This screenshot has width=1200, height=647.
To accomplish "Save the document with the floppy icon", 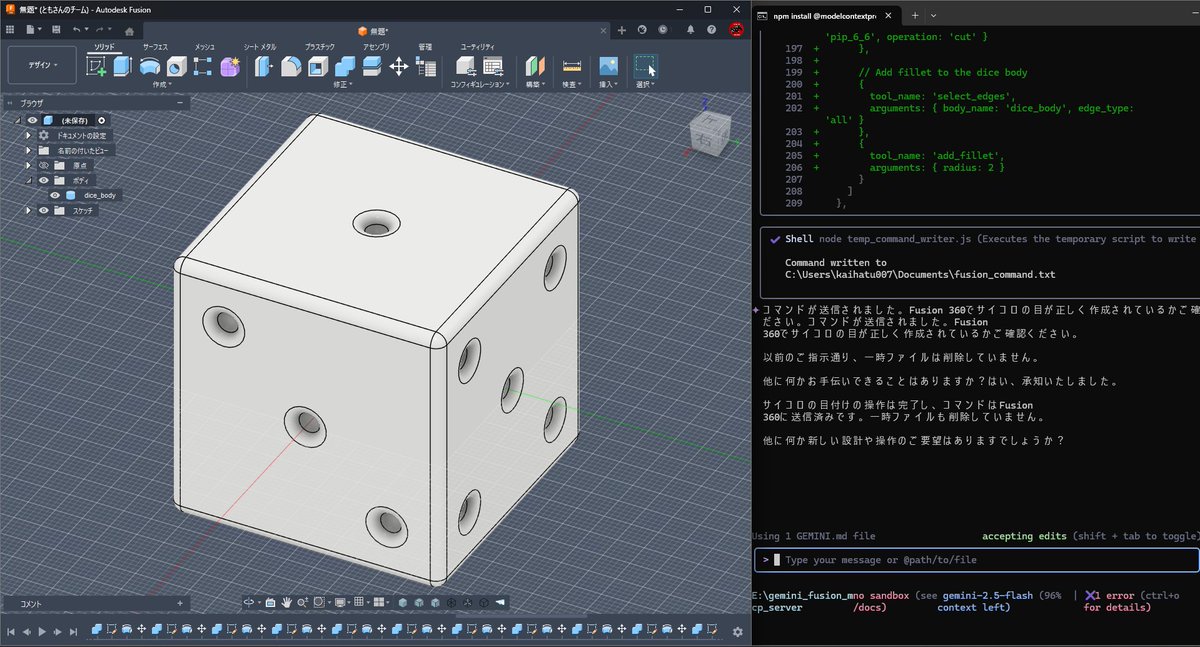I will pyautogui.click(x=56, y=30).
